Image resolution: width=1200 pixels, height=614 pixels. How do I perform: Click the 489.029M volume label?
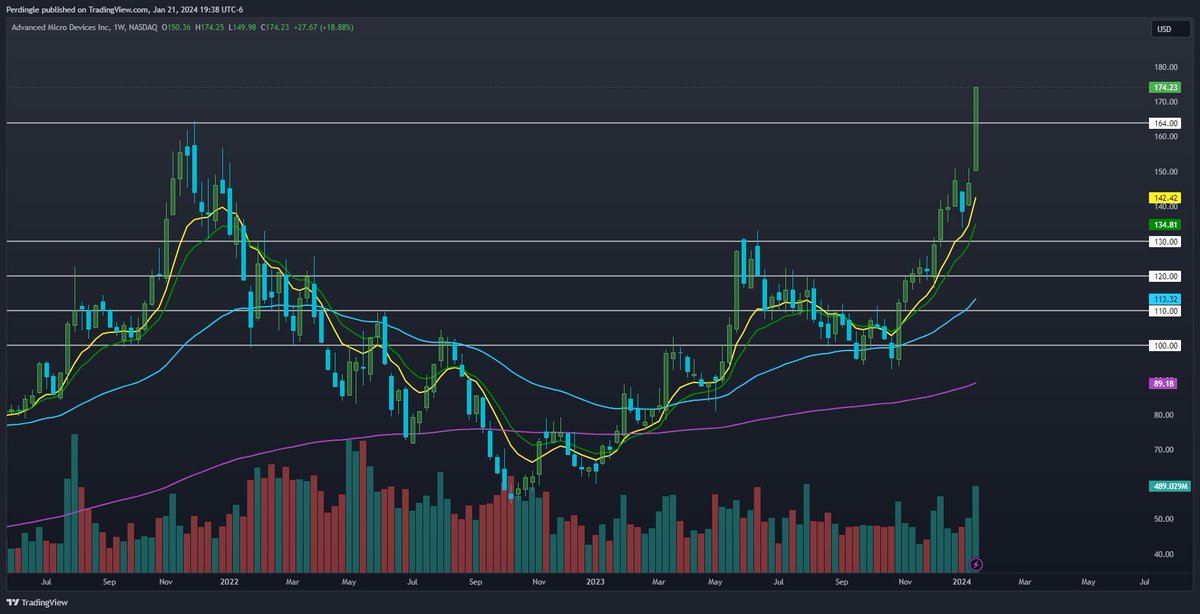point(1168,486)
